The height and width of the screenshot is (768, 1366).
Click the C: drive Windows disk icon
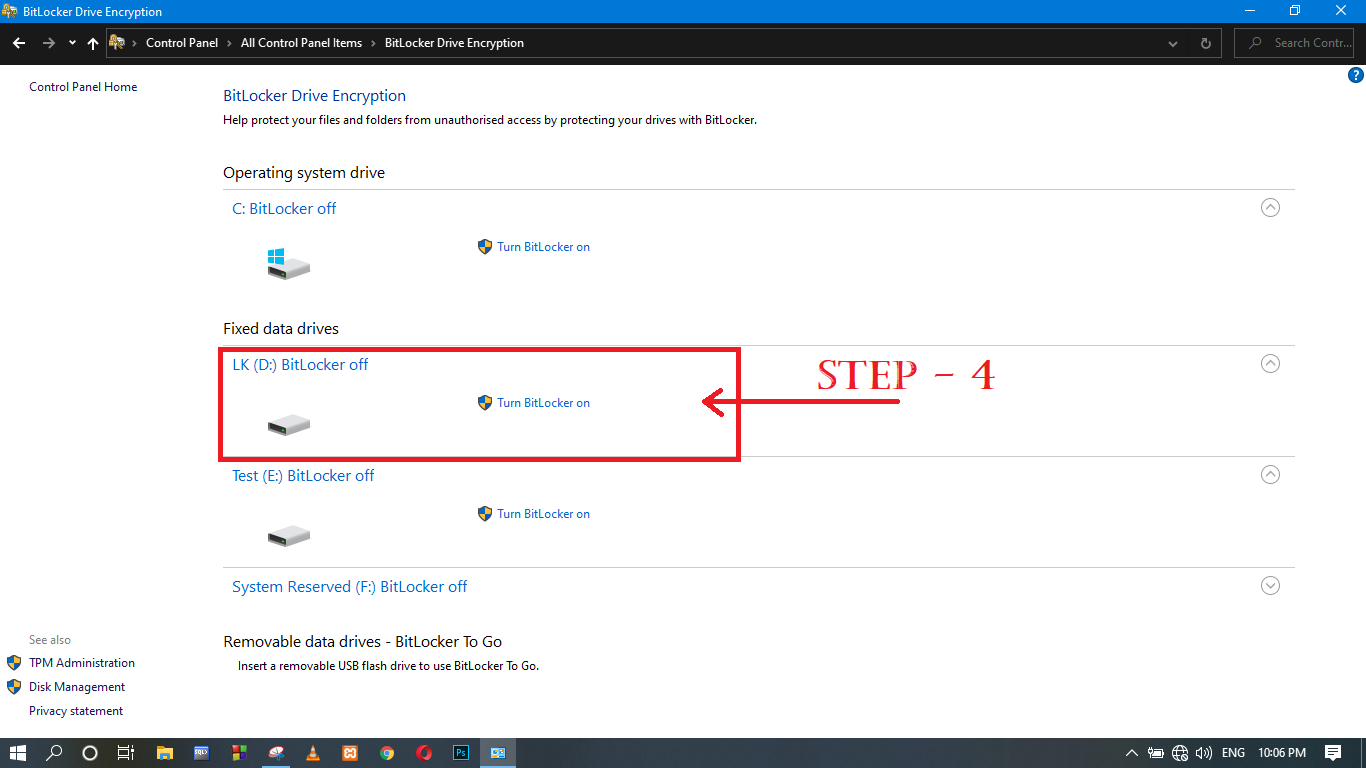(289, 264)
